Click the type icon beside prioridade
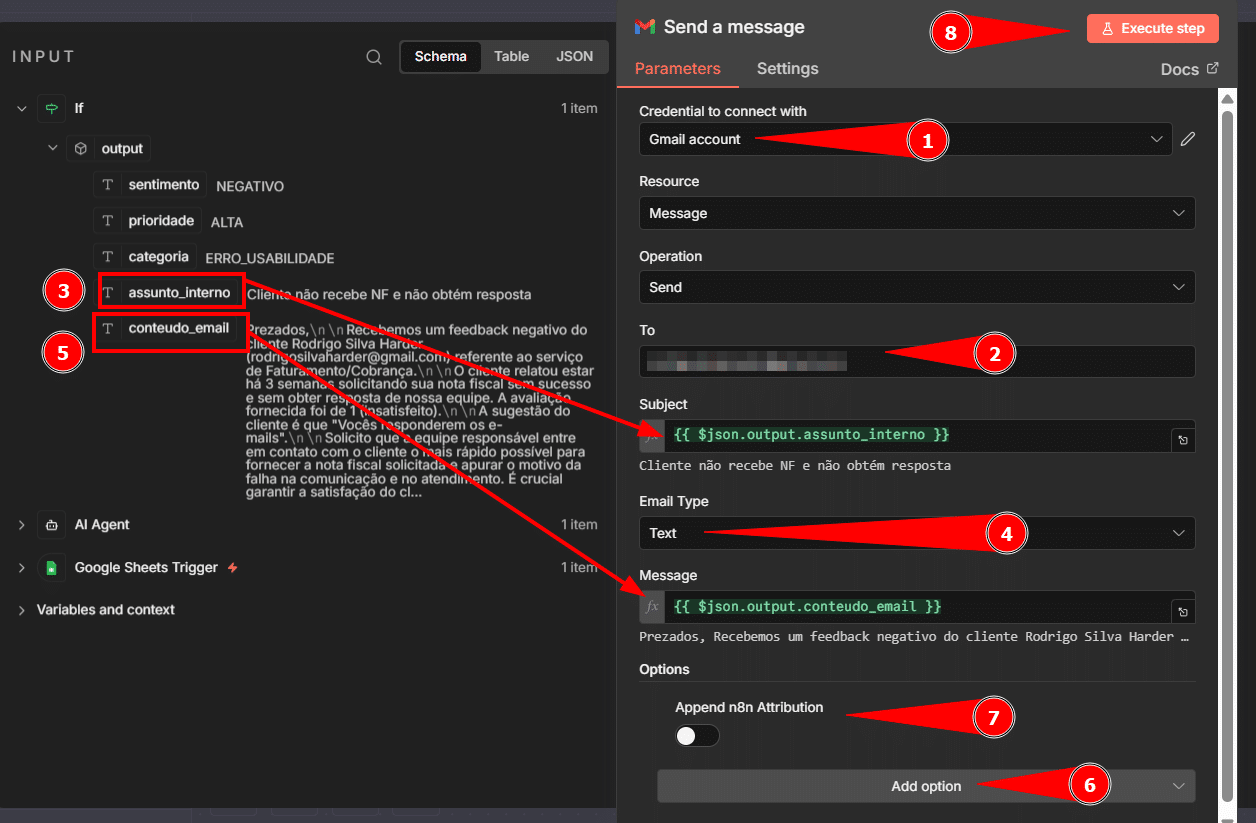The height and width of the screenshot is (823, 1256). pyautogui.click(x=108, y=221)
